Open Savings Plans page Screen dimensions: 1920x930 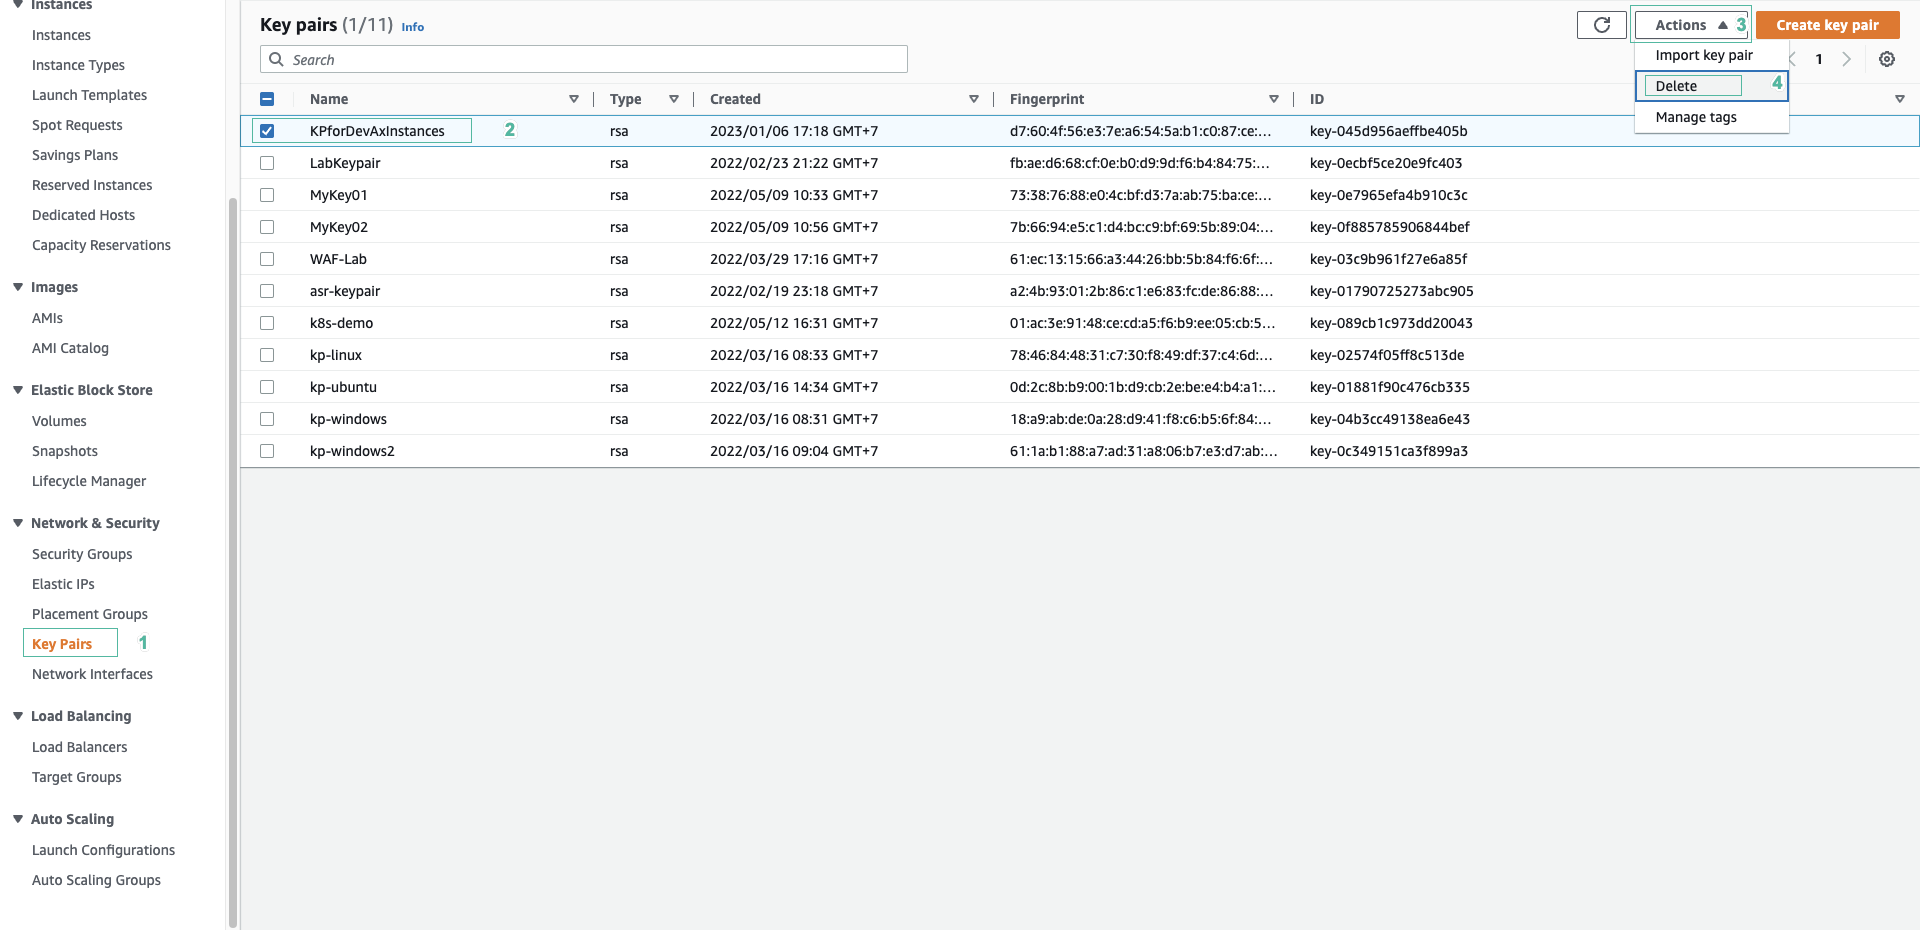click(75, 155)
